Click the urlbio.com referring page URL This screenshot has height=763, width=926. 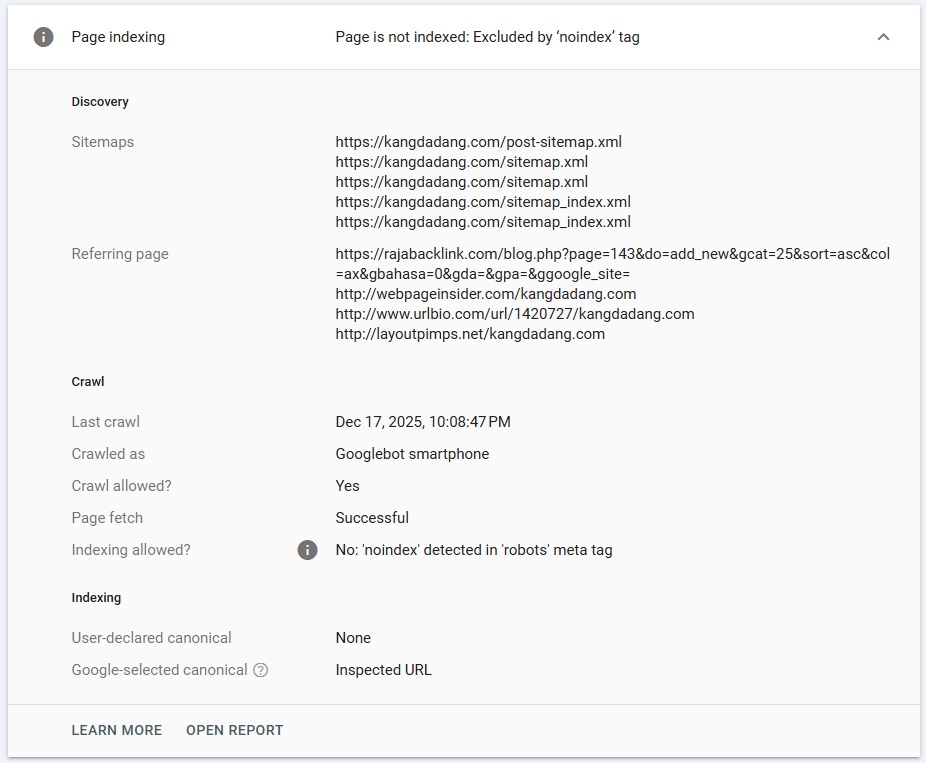(x=514, y=314)
